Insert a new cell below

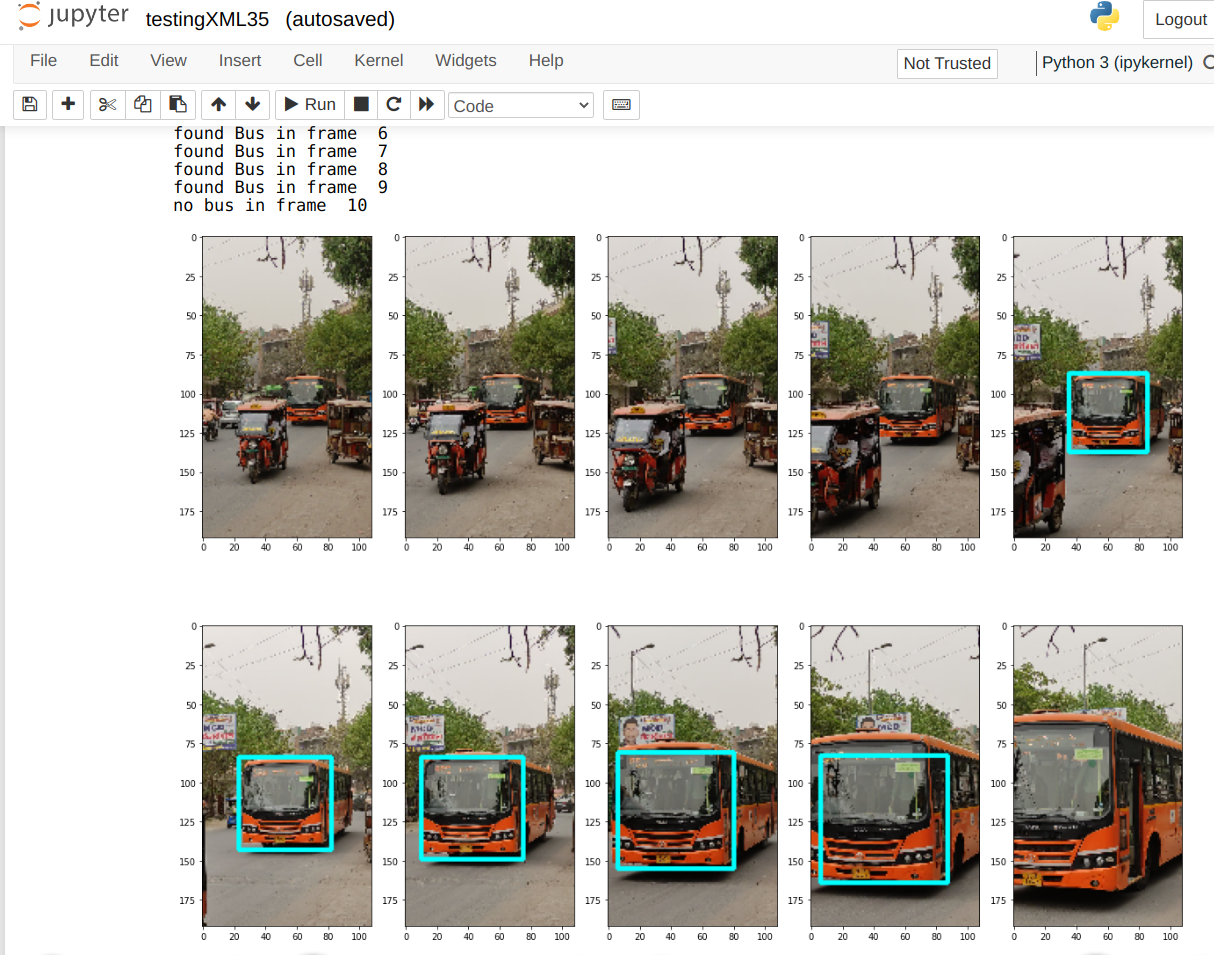coord(67,104)
